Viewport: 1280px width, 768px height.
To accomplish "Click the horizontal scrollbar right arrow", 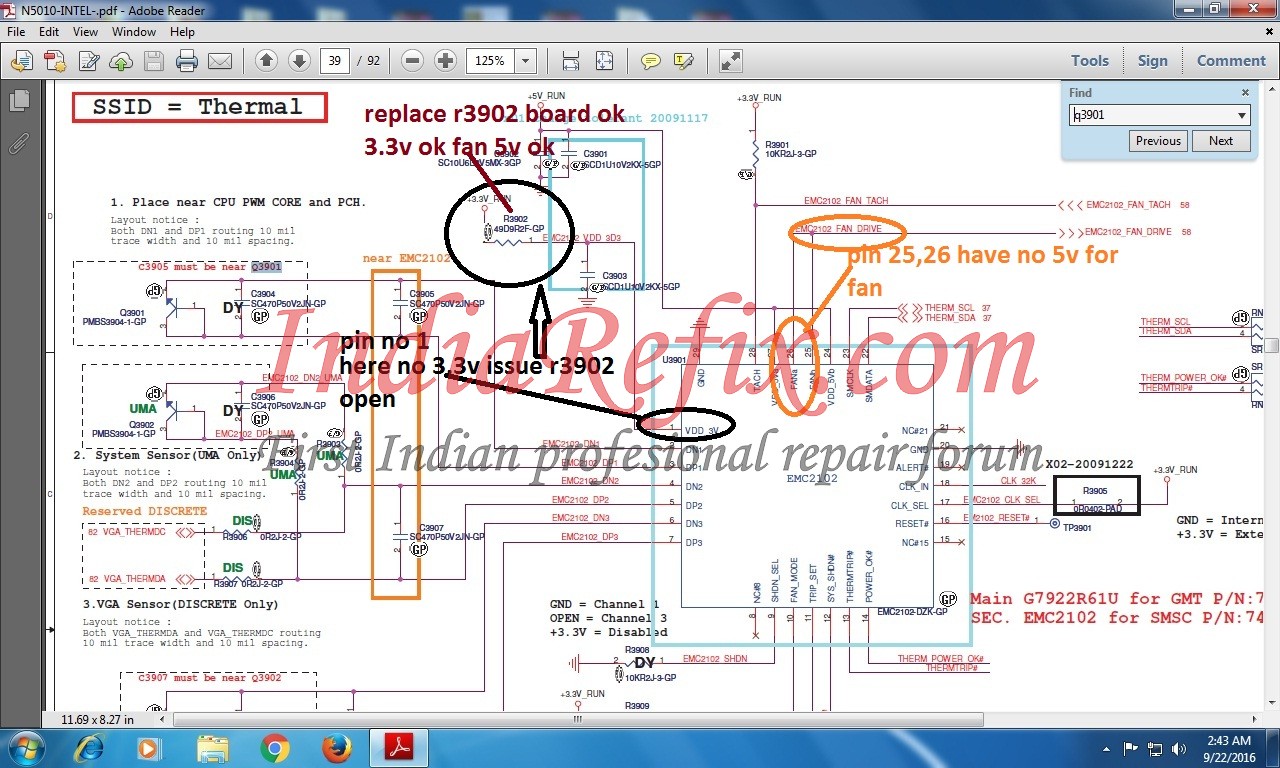I will [x=1254, y=719].
